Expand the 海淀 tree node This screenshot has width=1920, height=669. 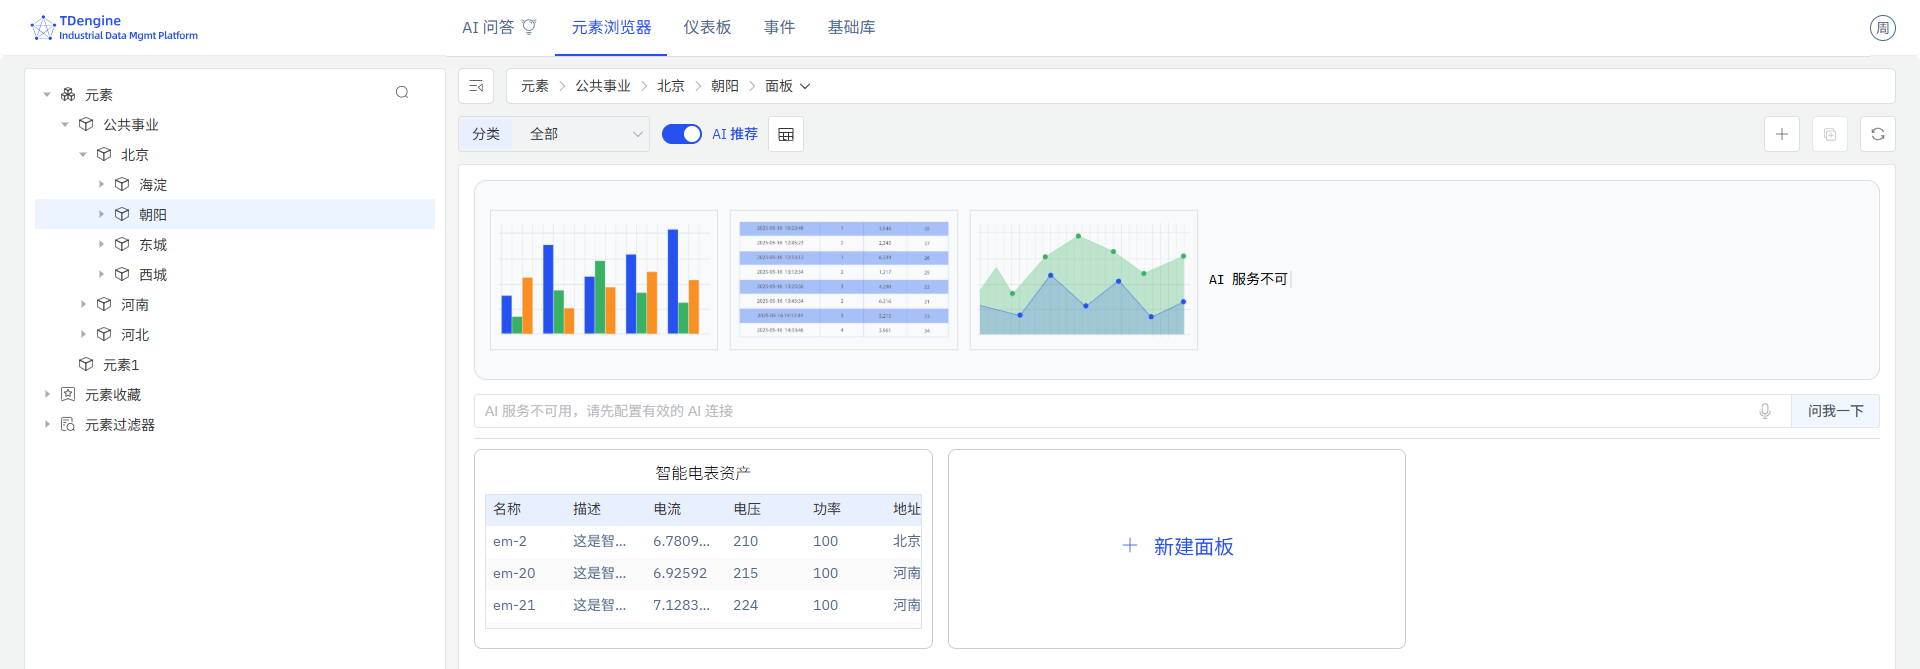tap(101, 184)
